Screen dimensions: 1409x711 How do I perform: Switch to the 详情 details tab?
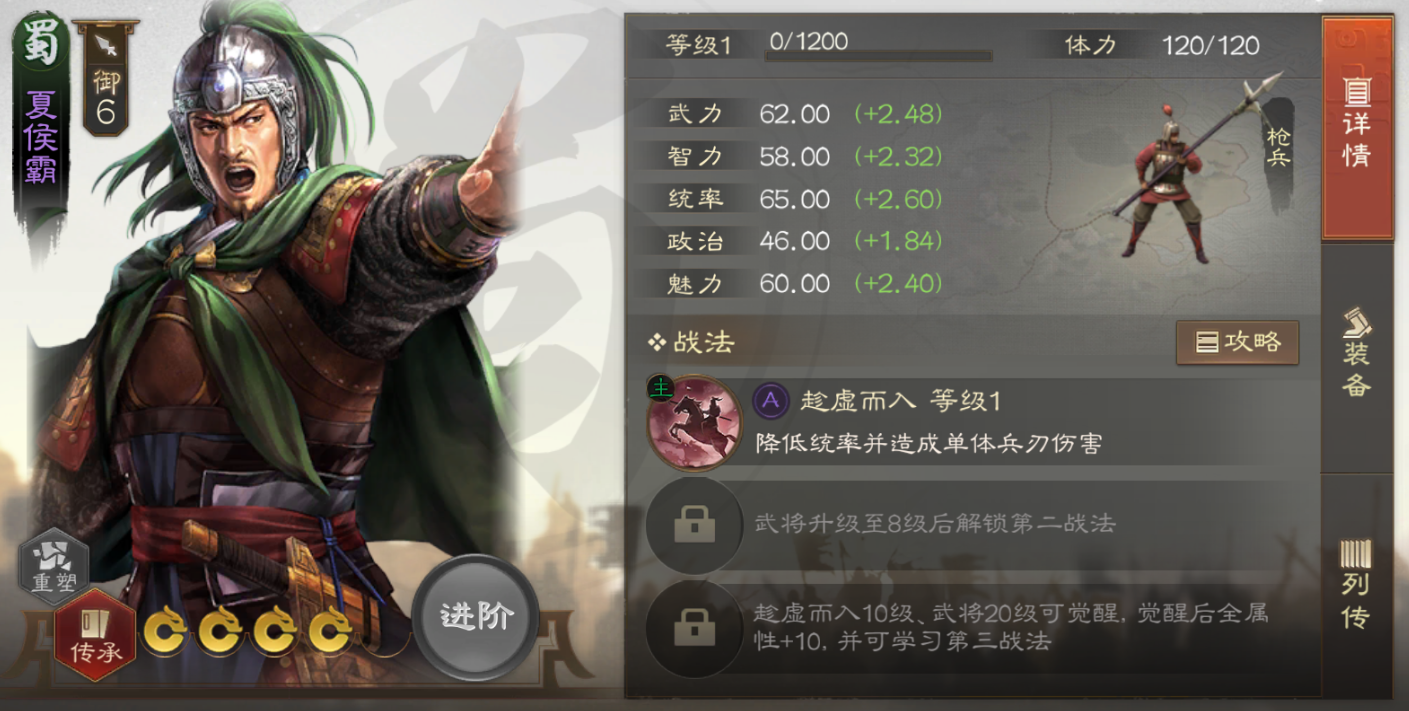pos(1357,129)
